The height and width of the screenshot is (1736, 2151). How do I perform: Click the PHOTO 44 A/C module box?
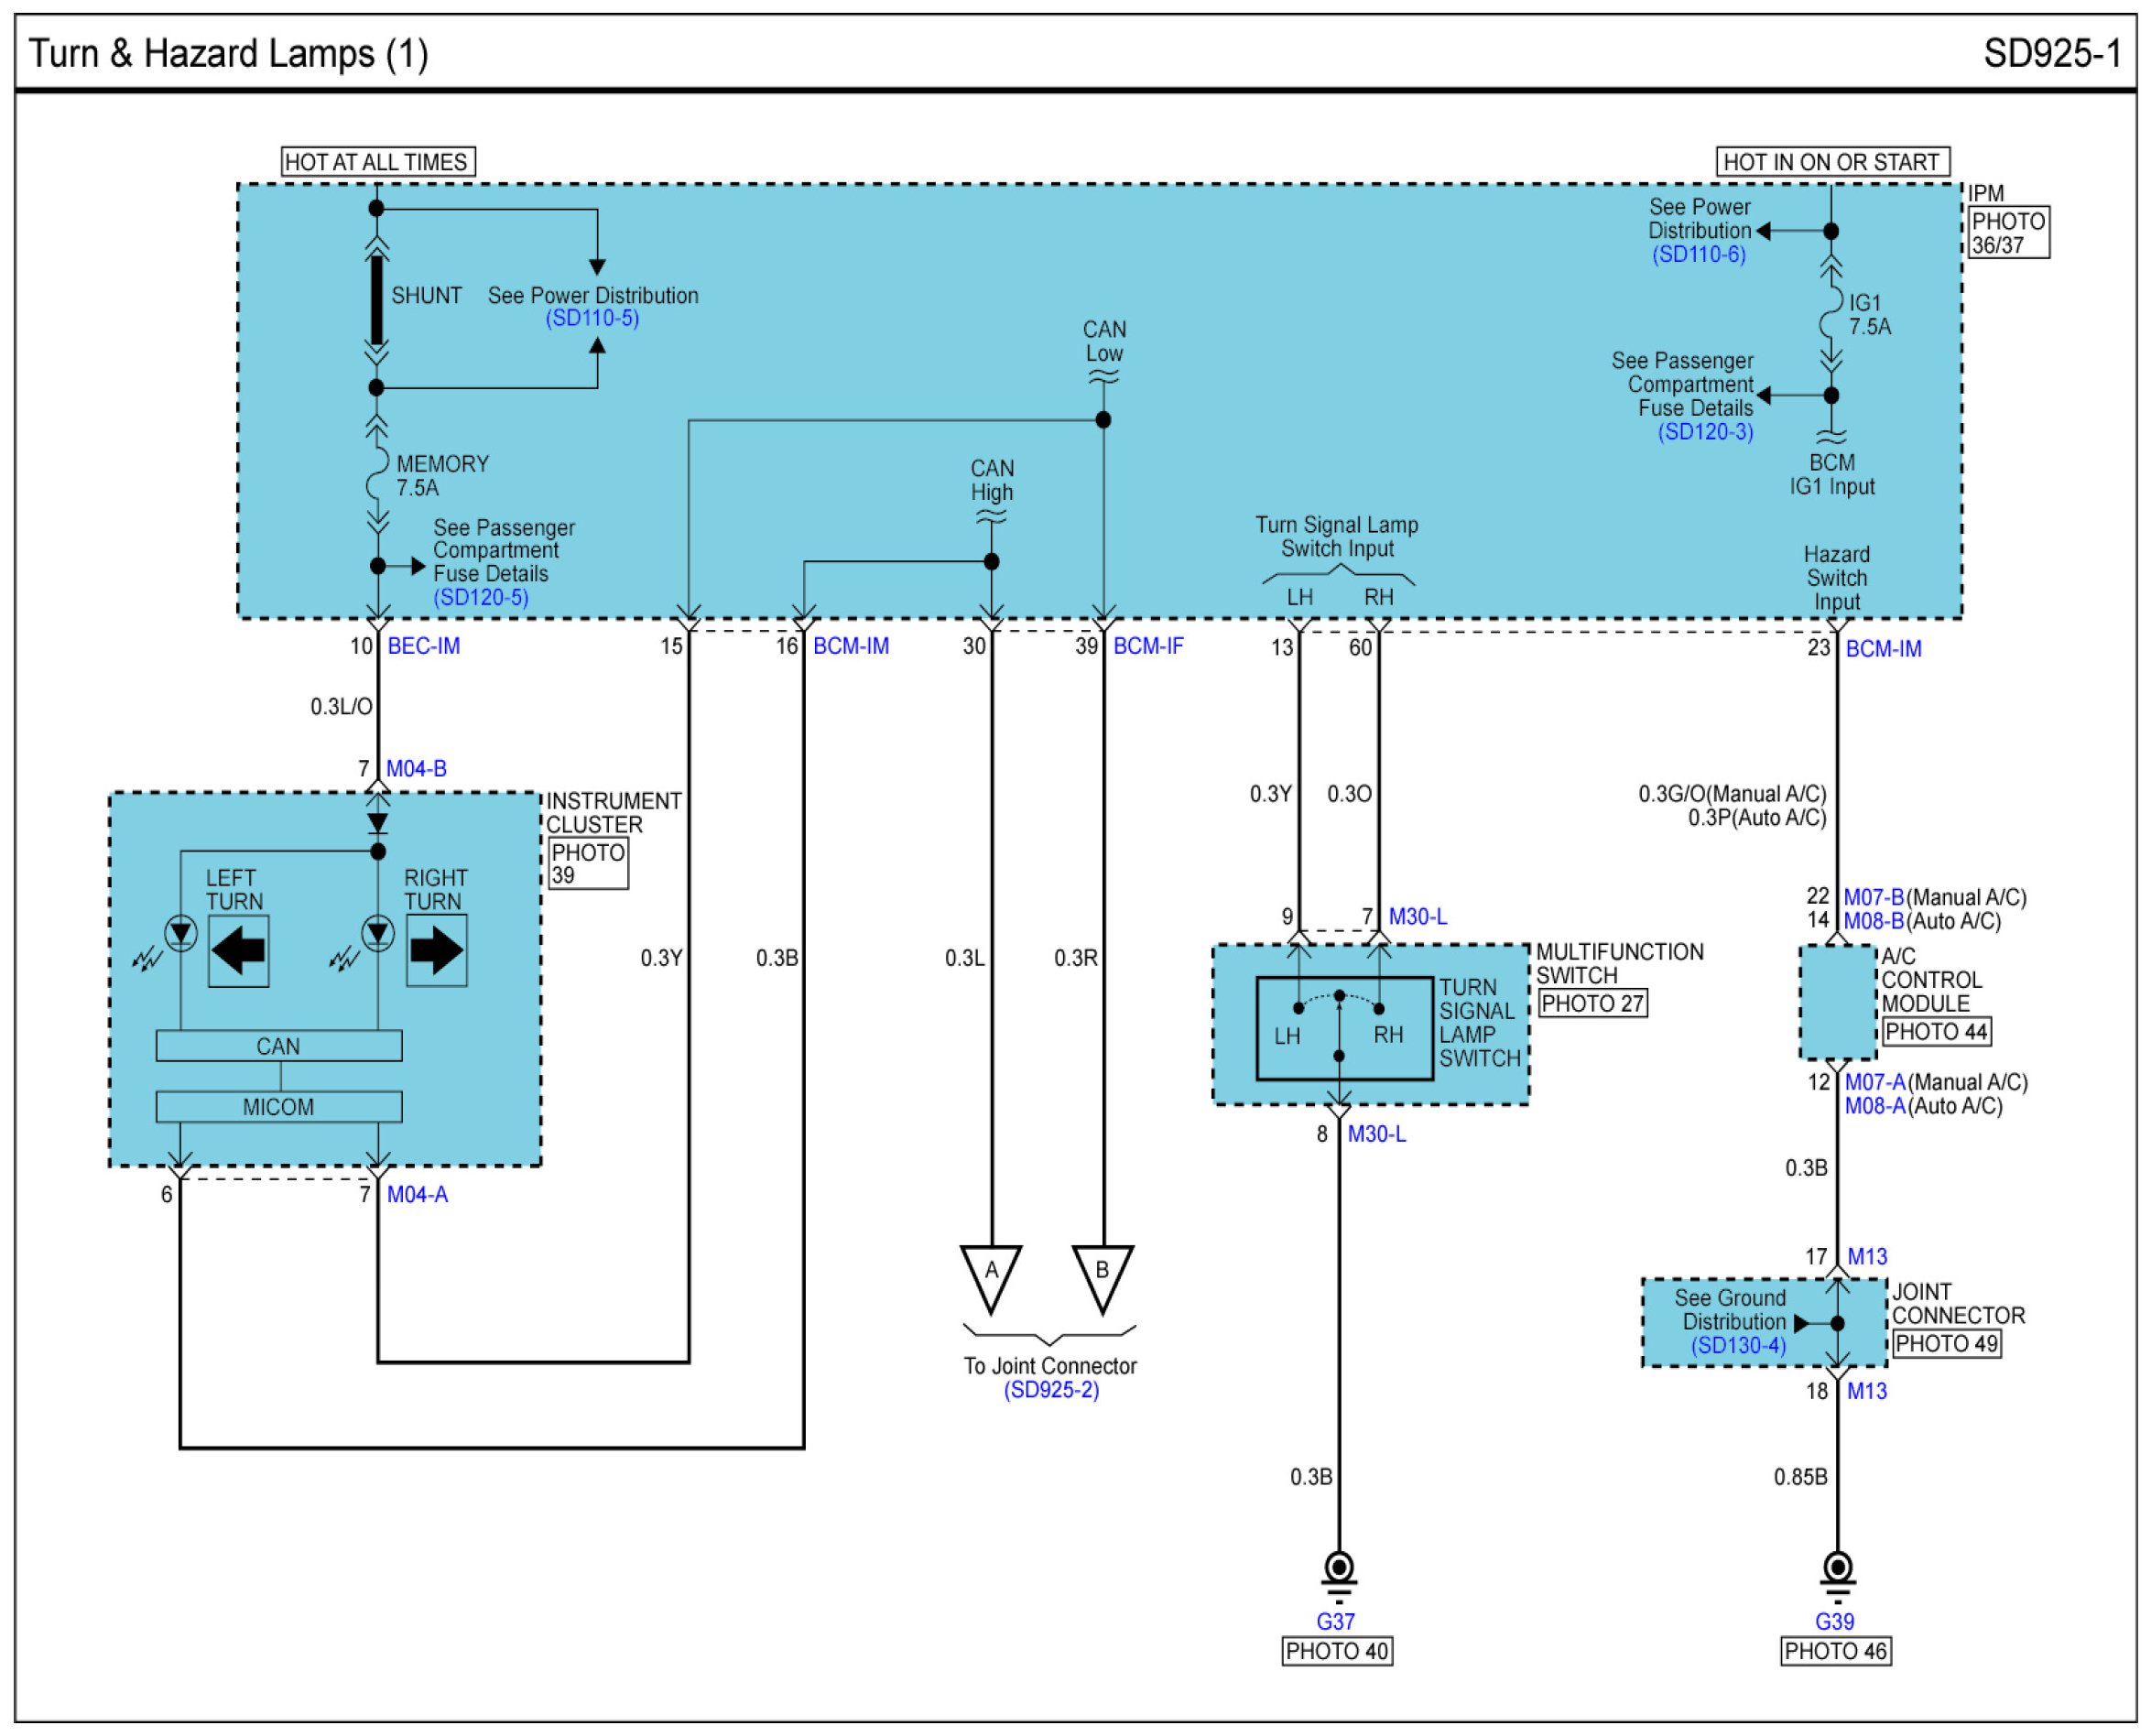click(1936, 1031)
